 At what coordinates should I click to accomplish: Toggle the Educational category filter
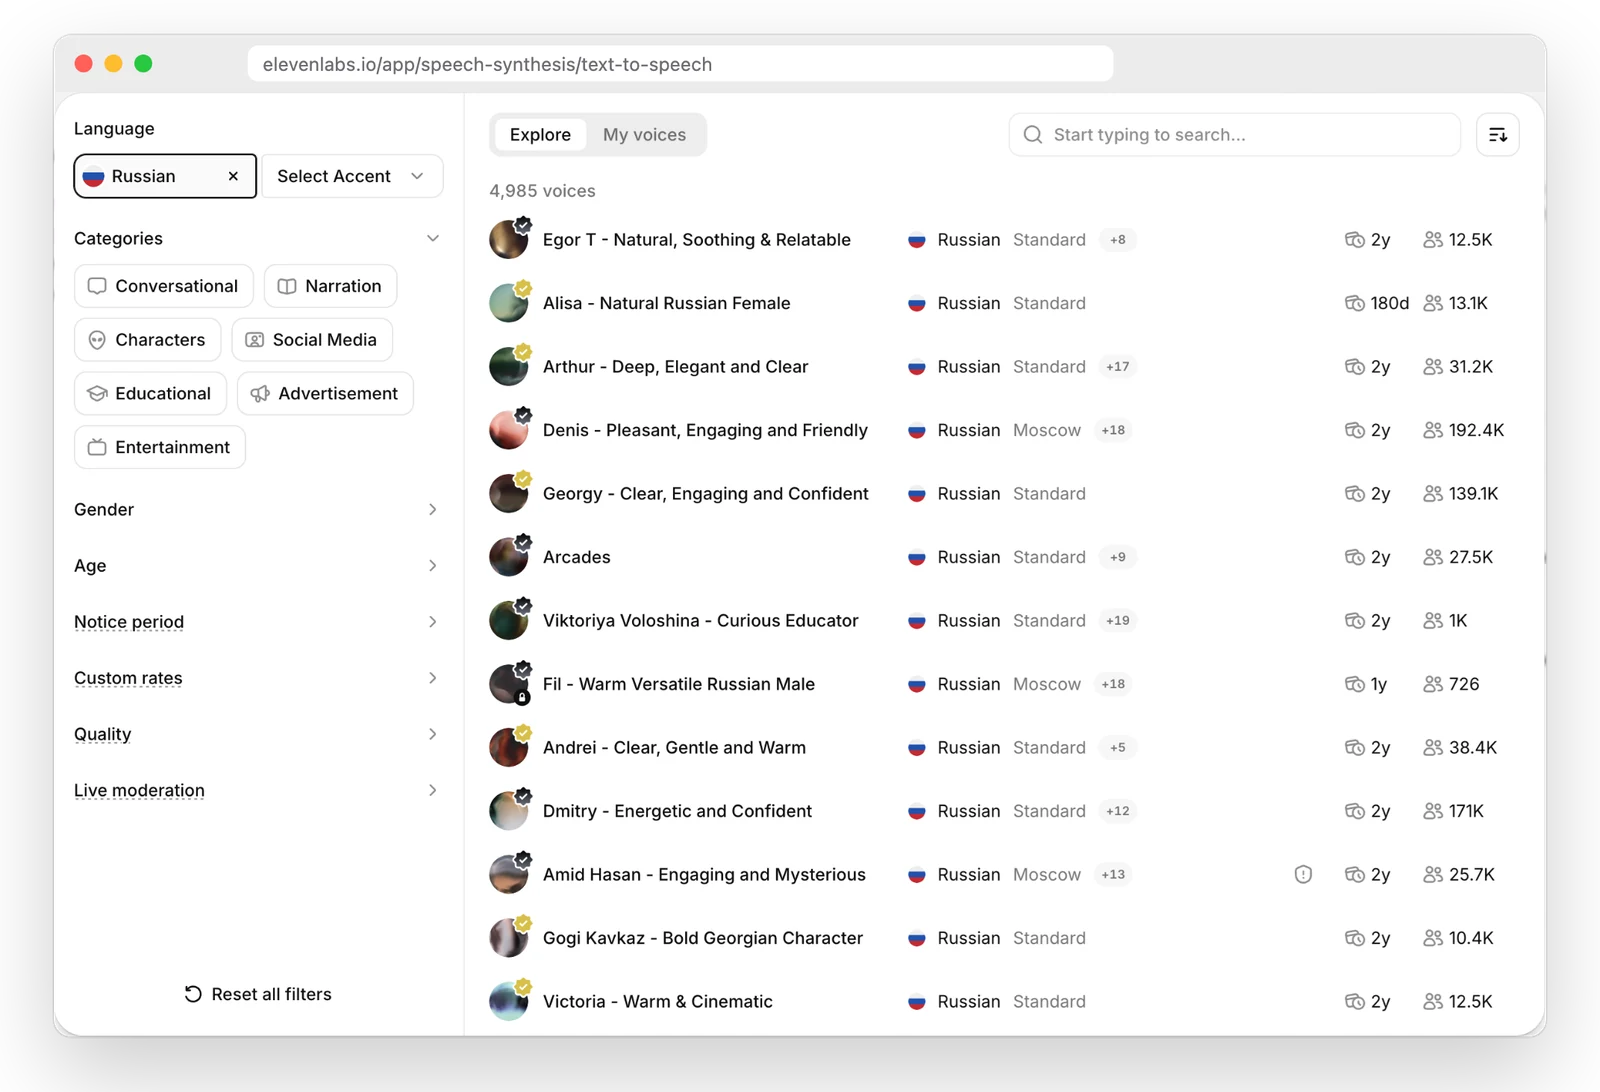pyautogui.click(x=150, y=394)
